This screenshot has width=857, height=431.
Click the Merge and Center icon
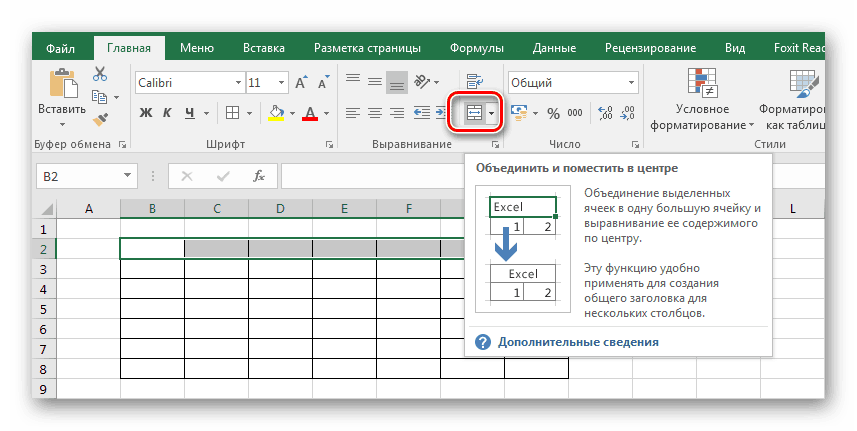(x=474, y=113)
